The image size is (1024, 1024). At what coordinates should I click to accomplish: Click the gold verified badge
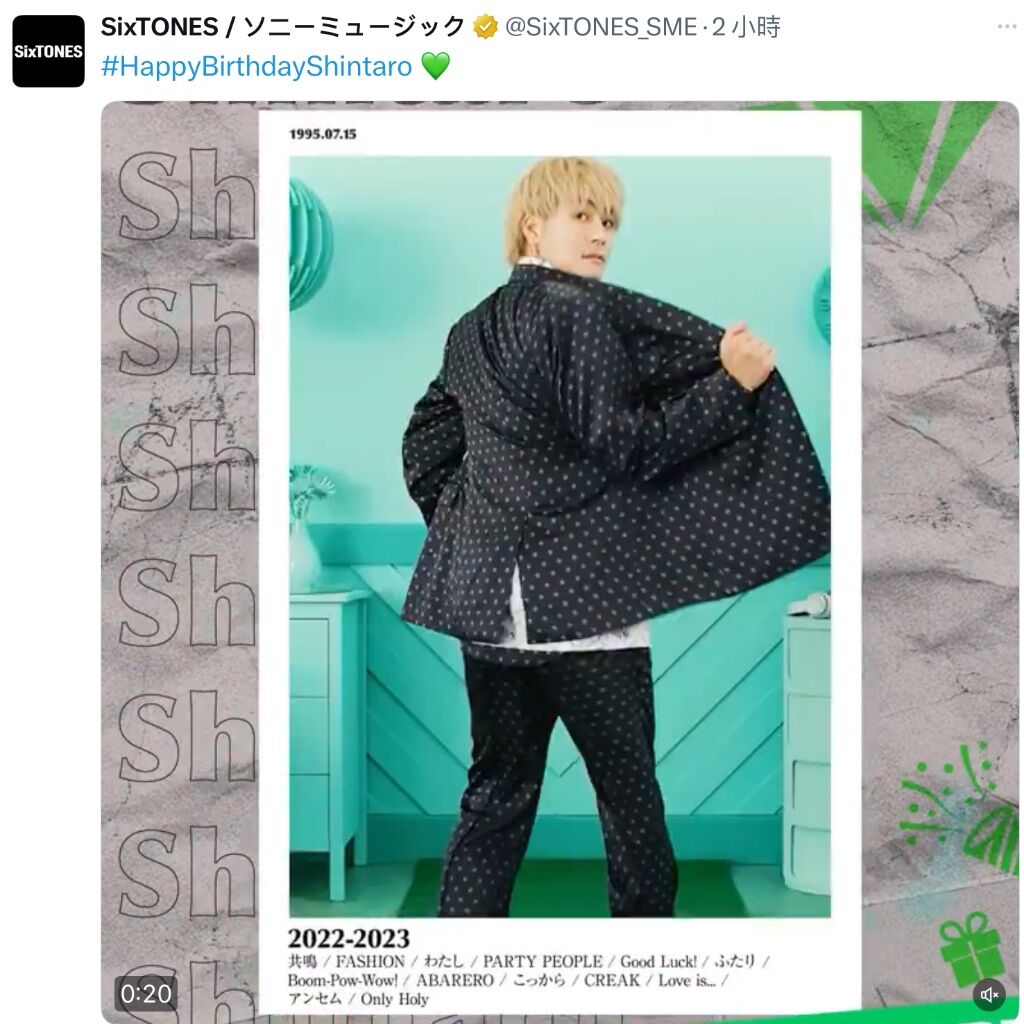[x=485, y=27]
